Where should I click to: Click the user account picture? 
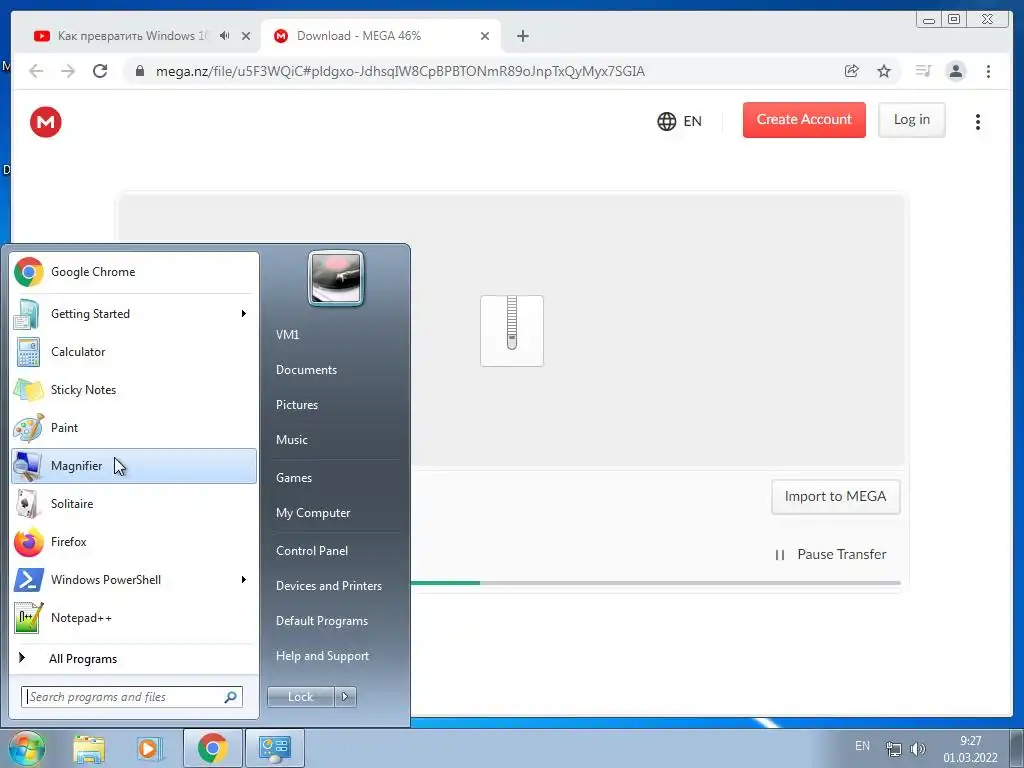(336, 278)
